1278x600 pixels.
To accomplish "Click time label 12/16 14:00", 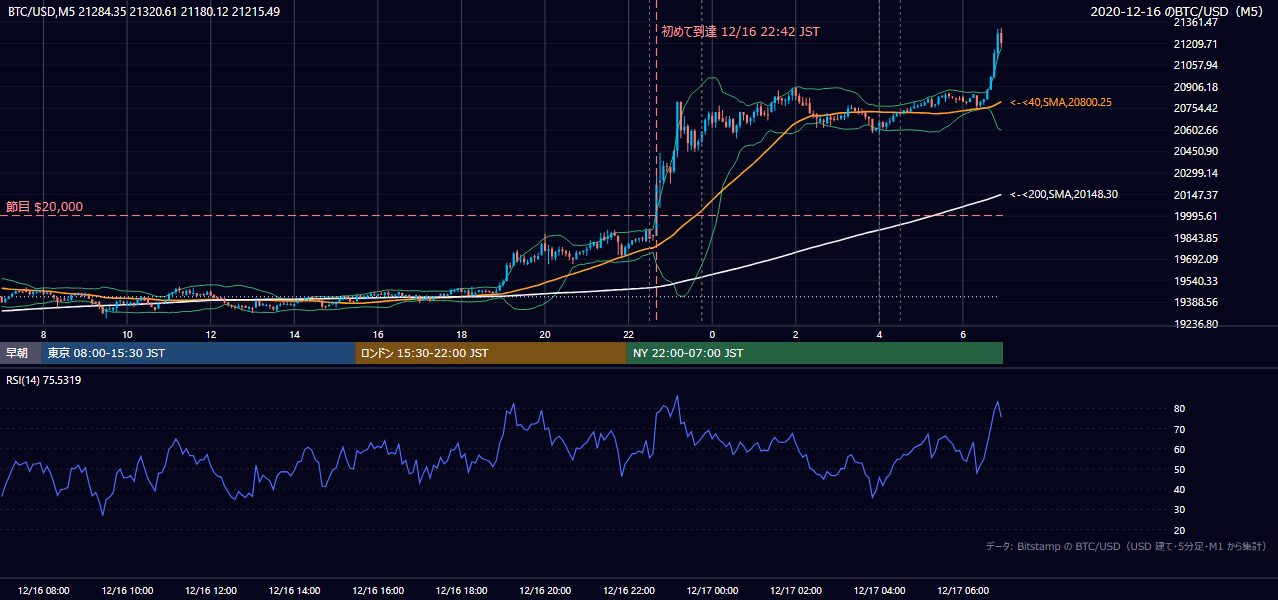I will click(x=294, y=591).
